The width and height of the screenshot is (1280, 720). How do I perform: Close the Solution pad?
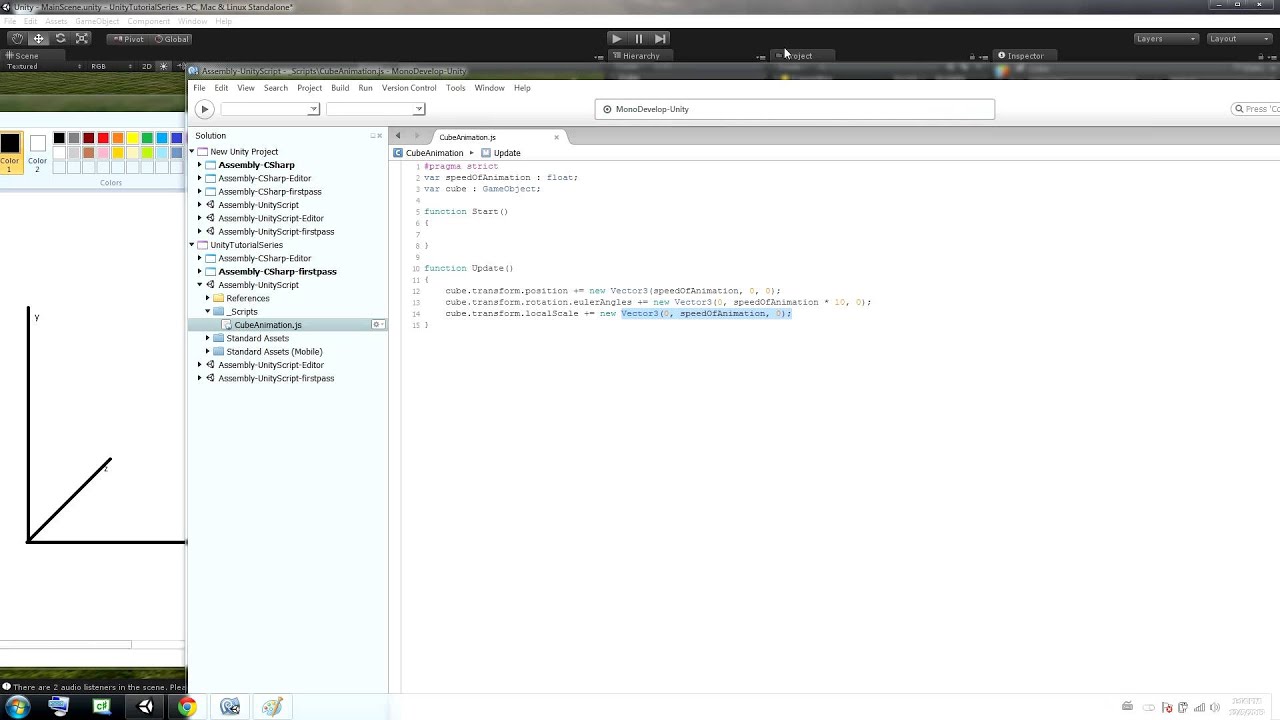(x=380, y=136)
